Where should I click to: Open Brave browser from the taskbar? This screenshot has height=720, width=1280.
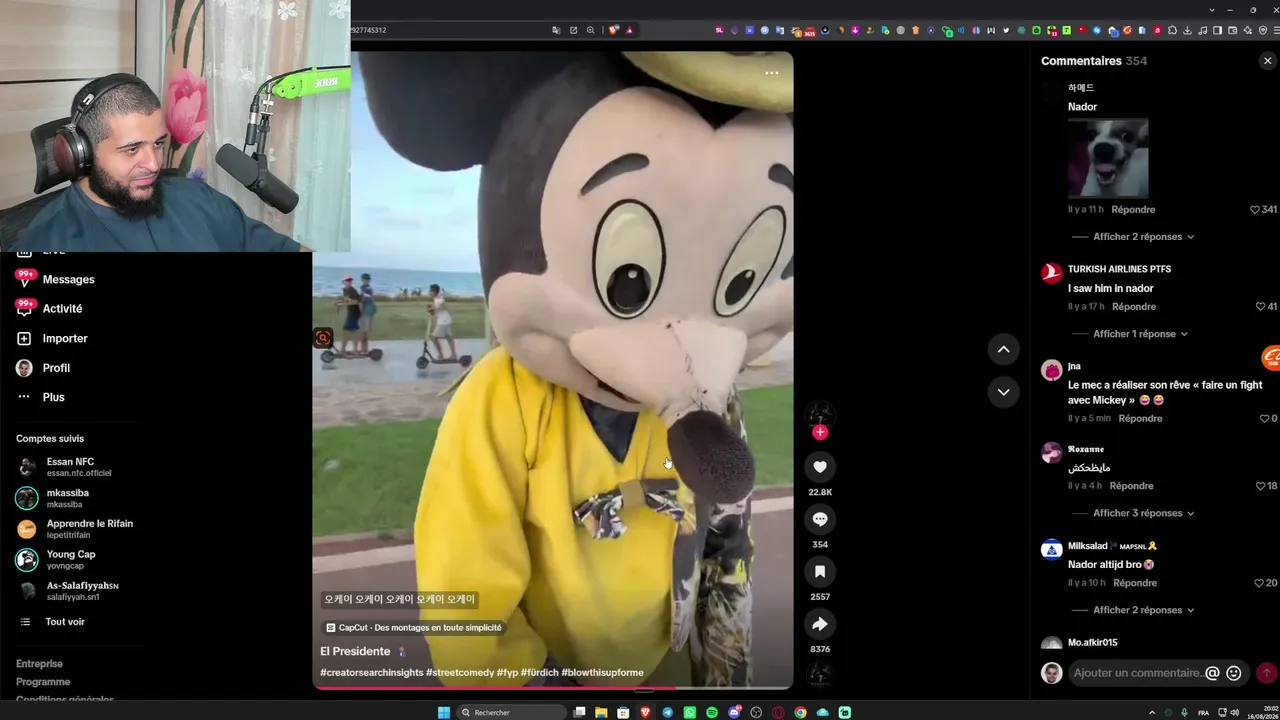tap(645, 712)
